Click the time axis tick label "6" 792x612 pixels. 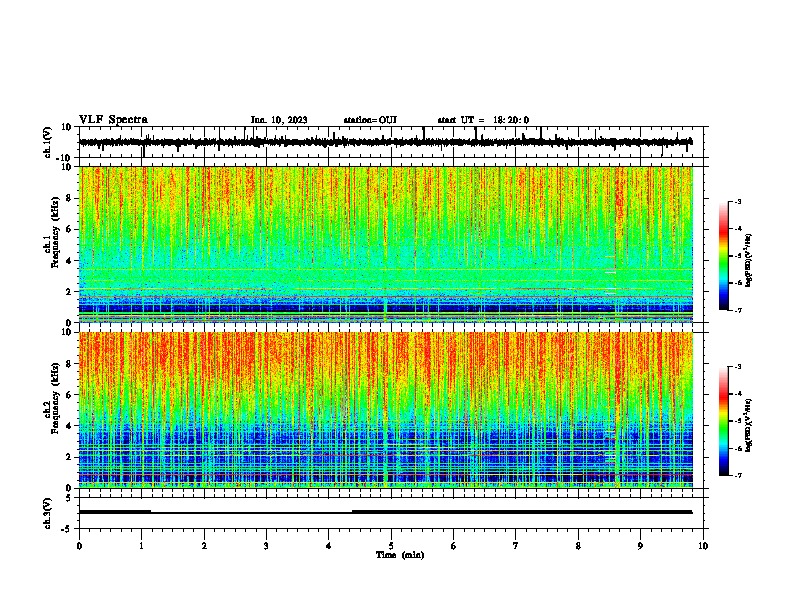pos(453,546)
